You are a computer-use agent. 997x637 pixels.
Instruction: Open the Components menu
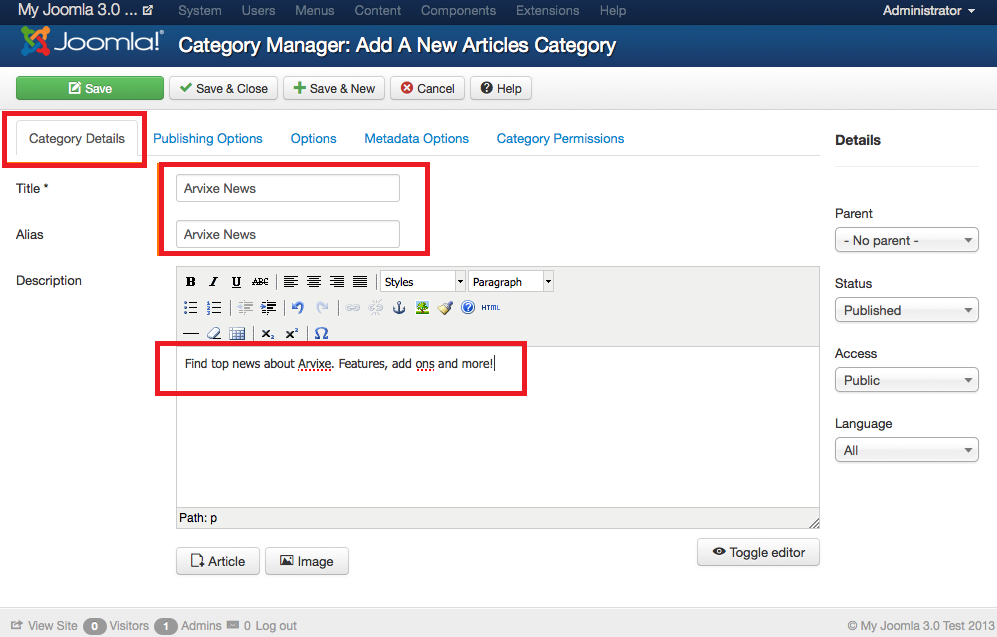458,10
